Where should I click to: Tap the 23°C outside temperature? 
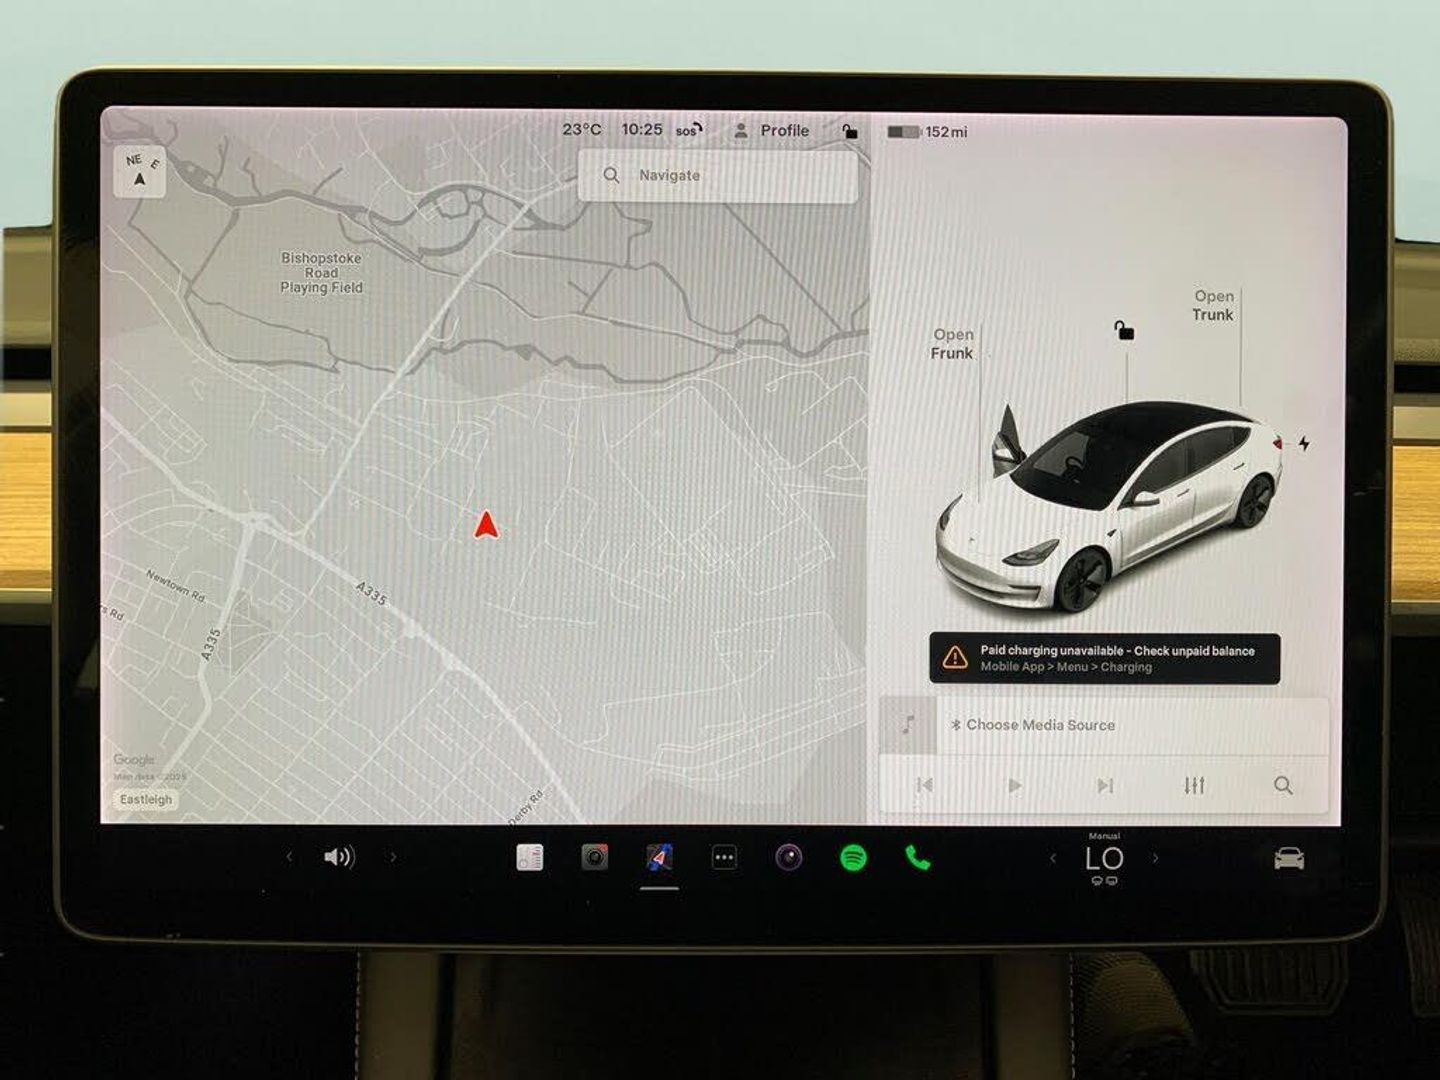(x=582, y=129)
